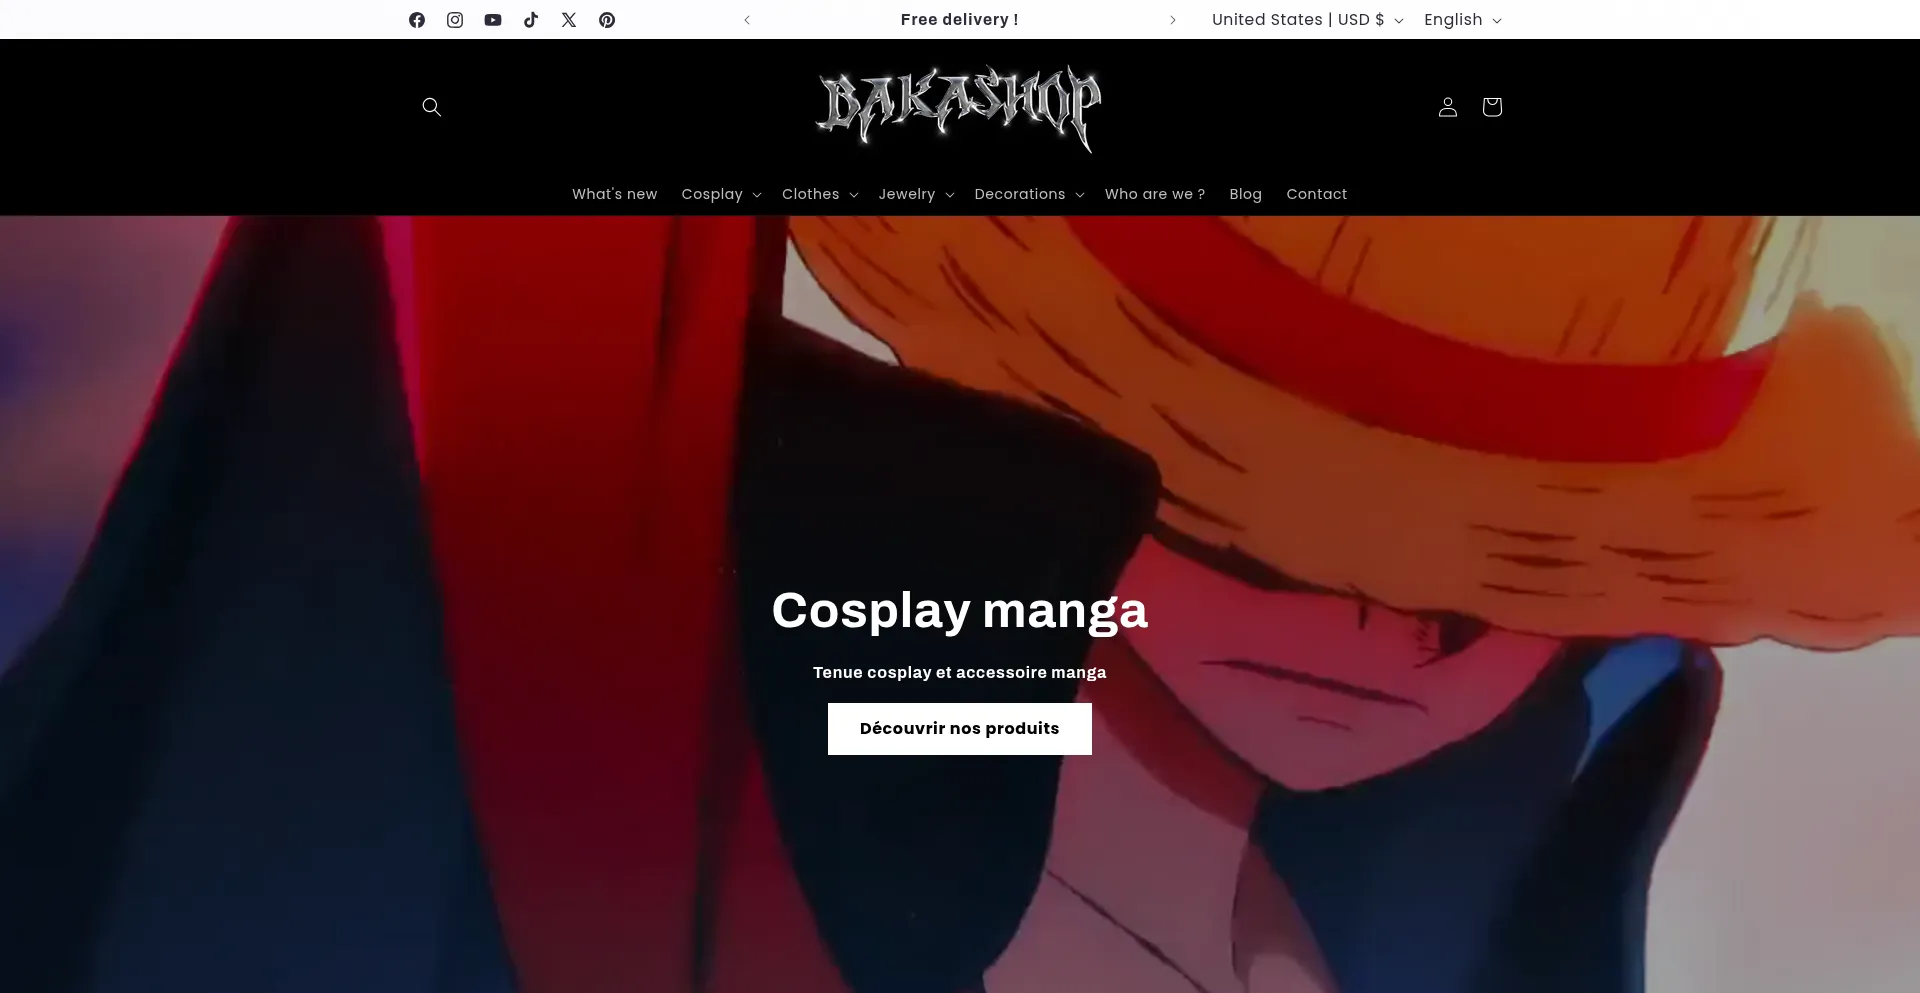Open the Instagram social icon

click(x=454, y=19)
